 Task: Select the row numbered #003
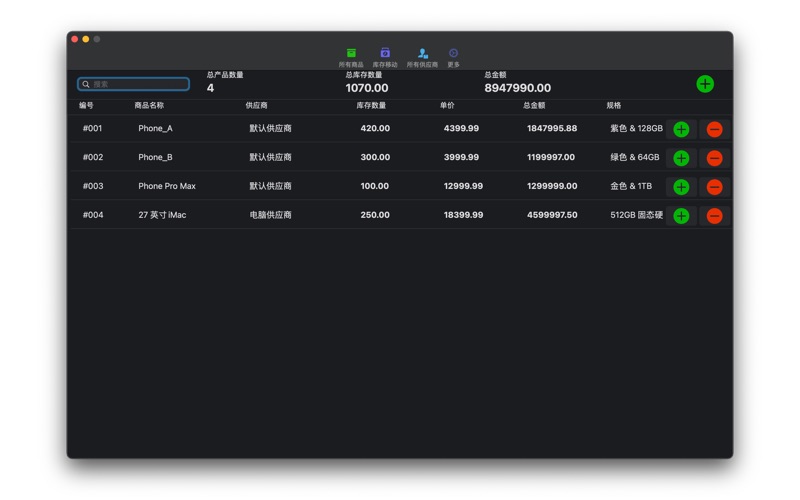[x=93, y=186]
